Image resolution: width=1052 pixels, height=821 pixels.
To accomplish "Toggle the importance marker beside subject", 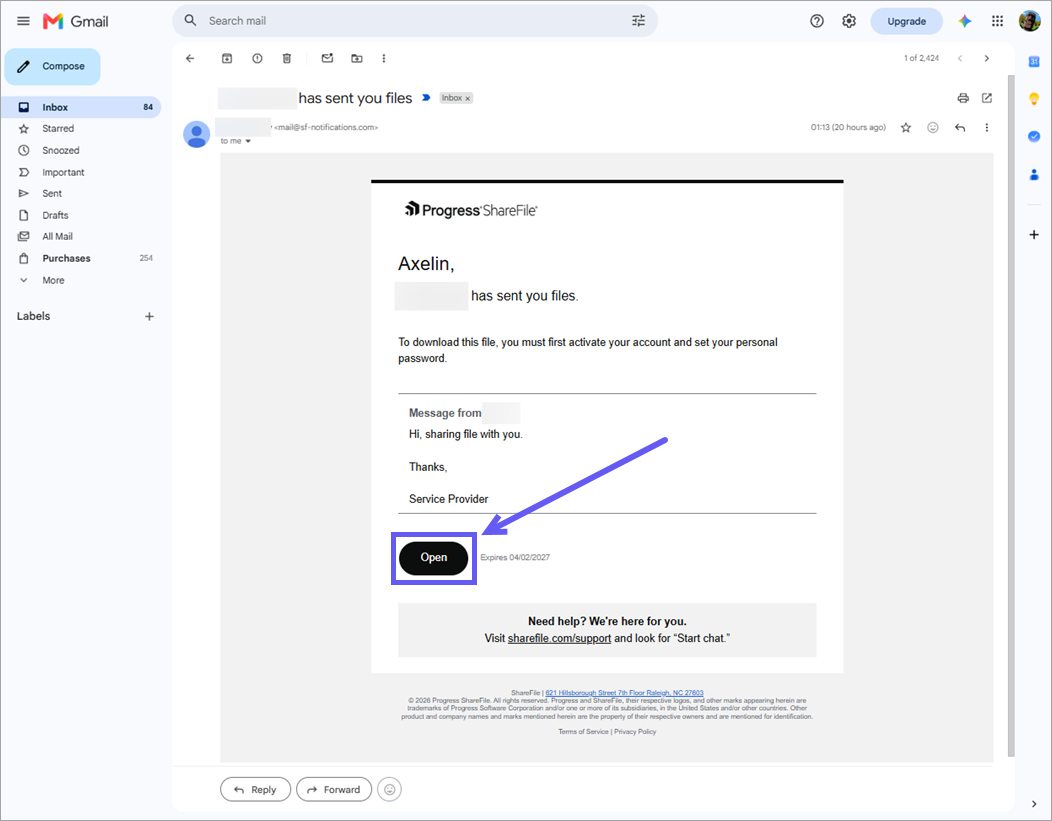I will (x=426, y=98).
